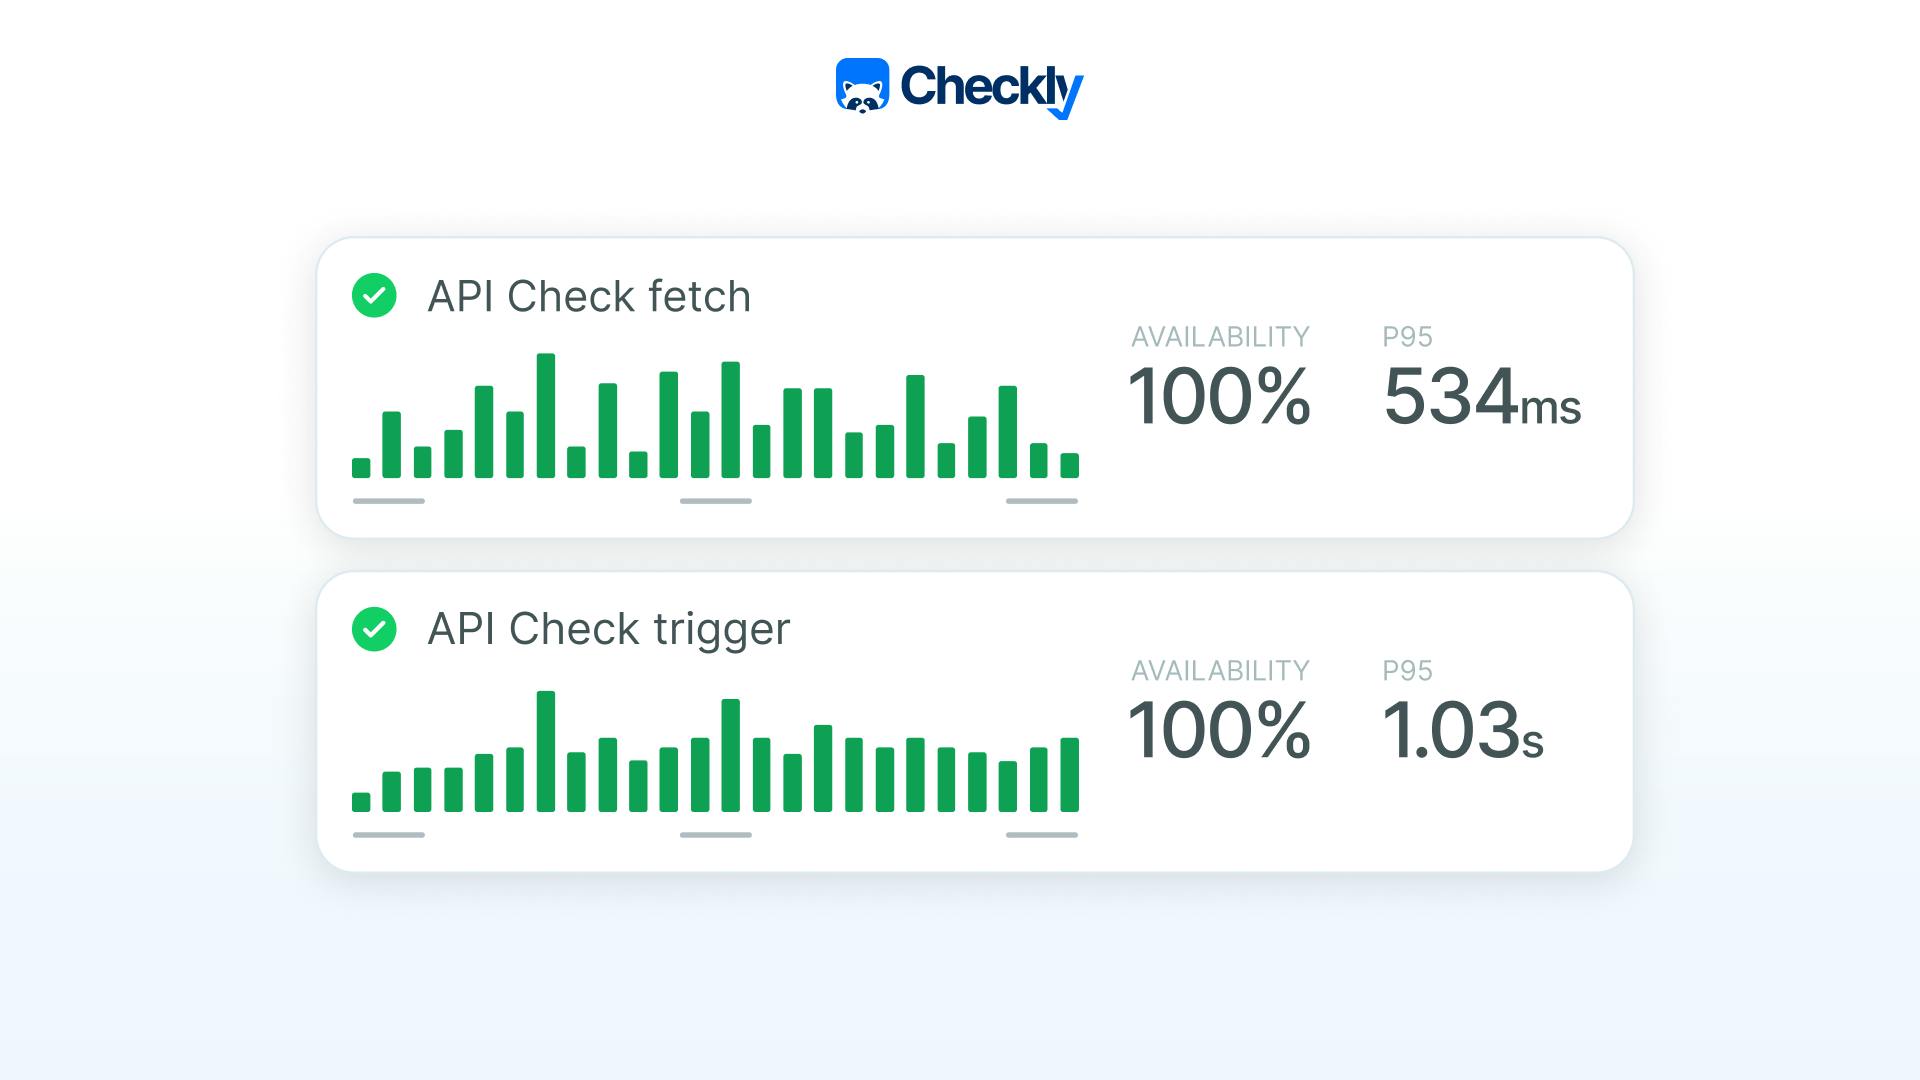The width and height of the screenshot is (1920, 1080).
Task: Click rightmost bar in trigger chart
Action: tap(1069, 774)
